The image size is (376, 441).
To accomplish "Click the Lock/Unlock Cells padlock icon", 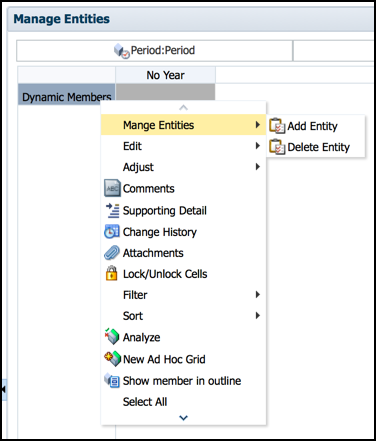I will 111,273.
